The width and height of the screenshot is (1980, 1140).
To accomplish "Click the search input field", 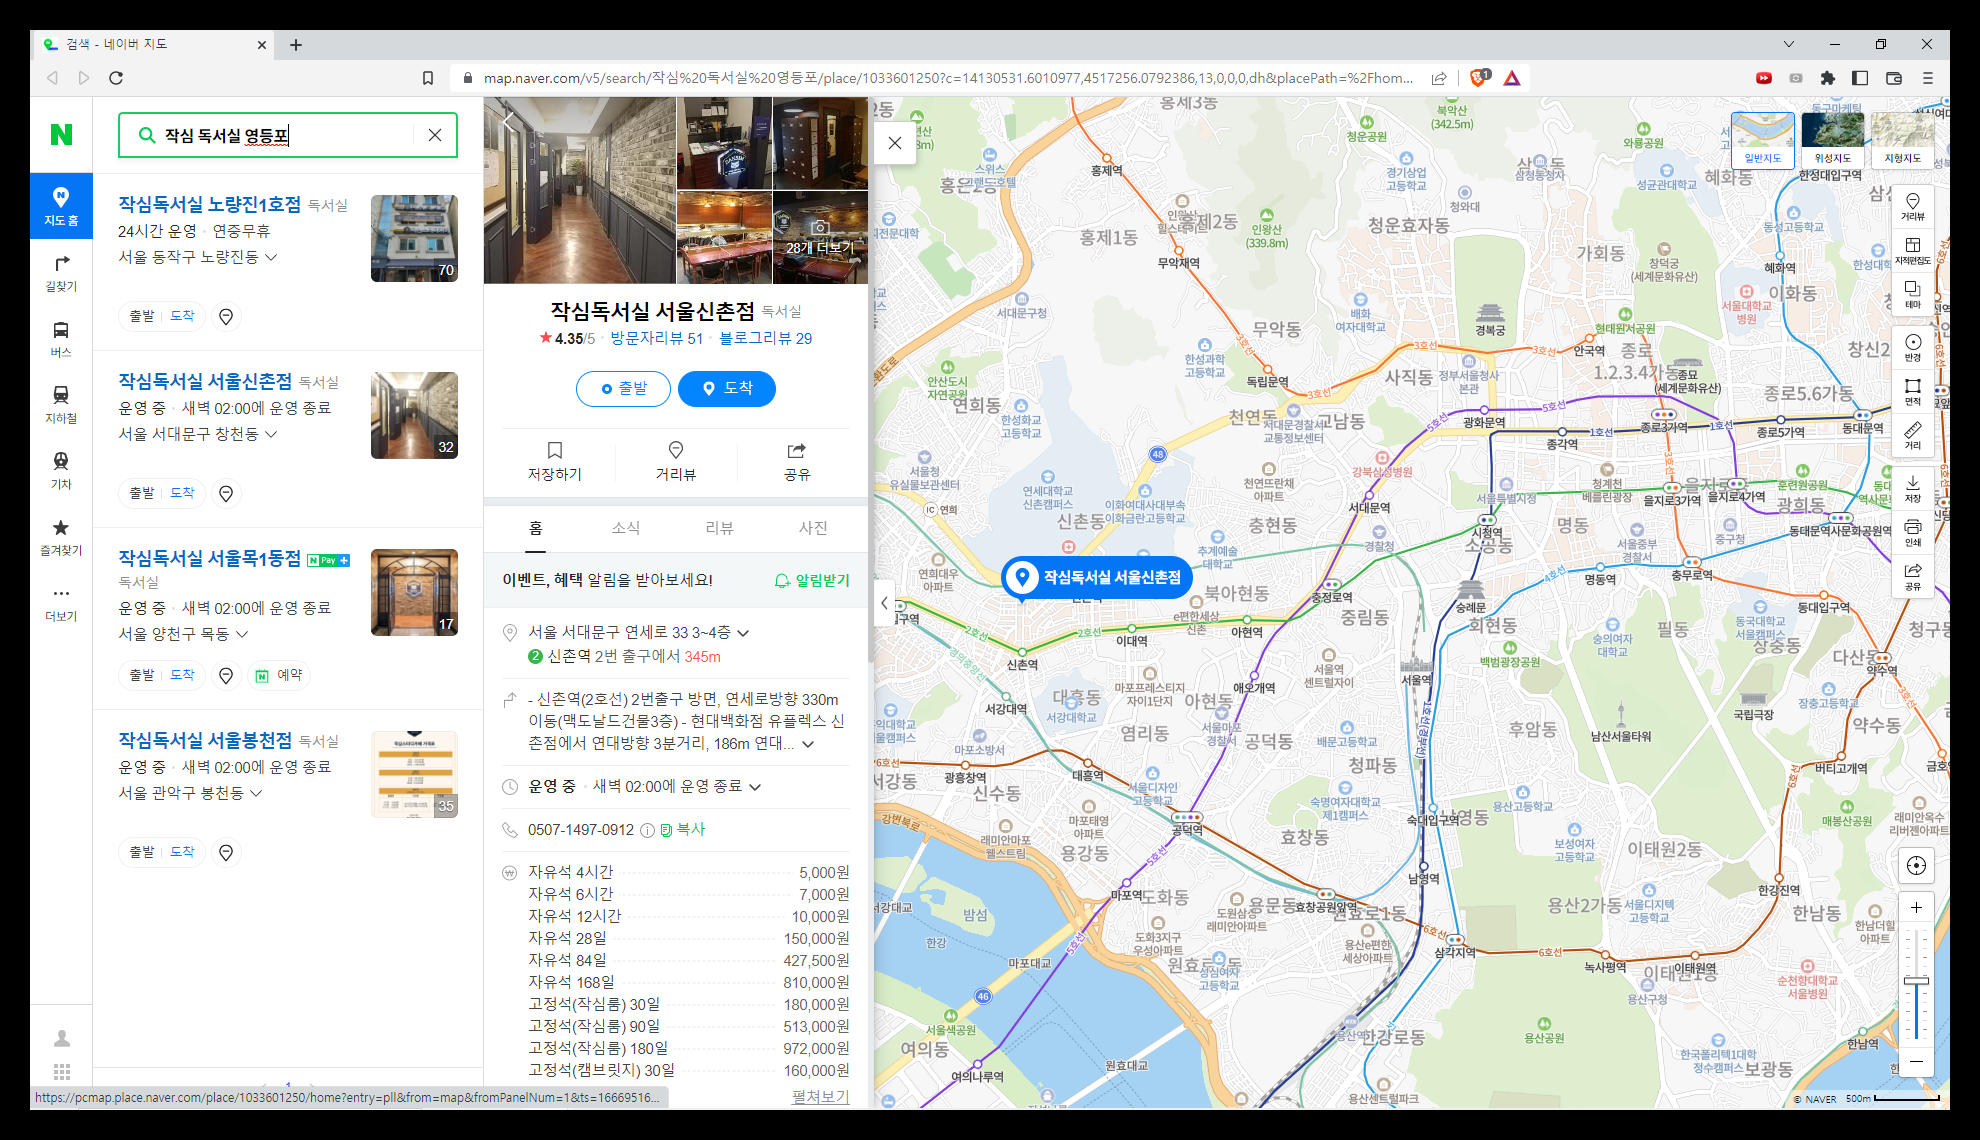I will coord(288,135).
